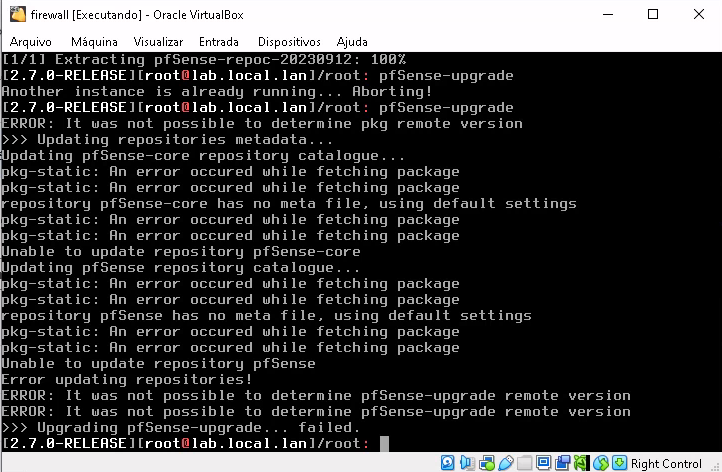Maximize the firewall VirtualBox window
Image resolution: width=722 pixels, height=472 pixels.
(x=652, y=14)
